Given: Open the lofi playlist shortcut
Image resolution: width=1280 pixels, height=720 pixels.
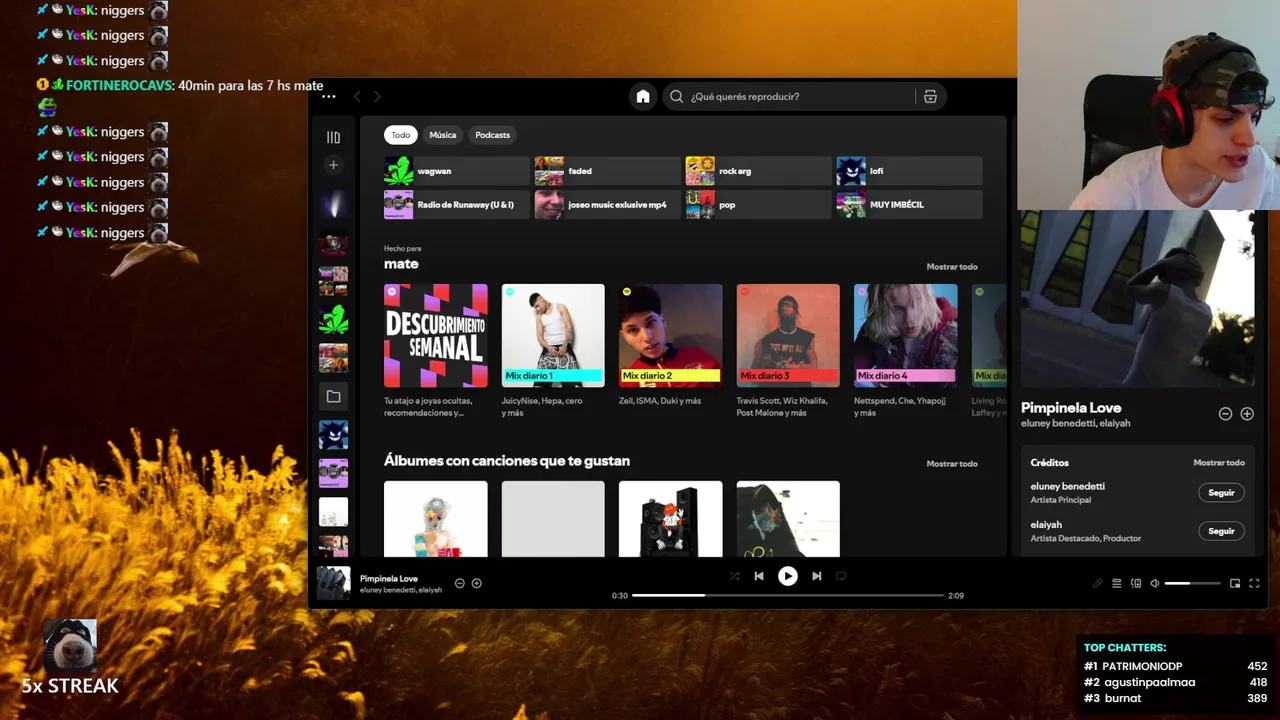Looking at the screenshot, I should coord(910,171).
